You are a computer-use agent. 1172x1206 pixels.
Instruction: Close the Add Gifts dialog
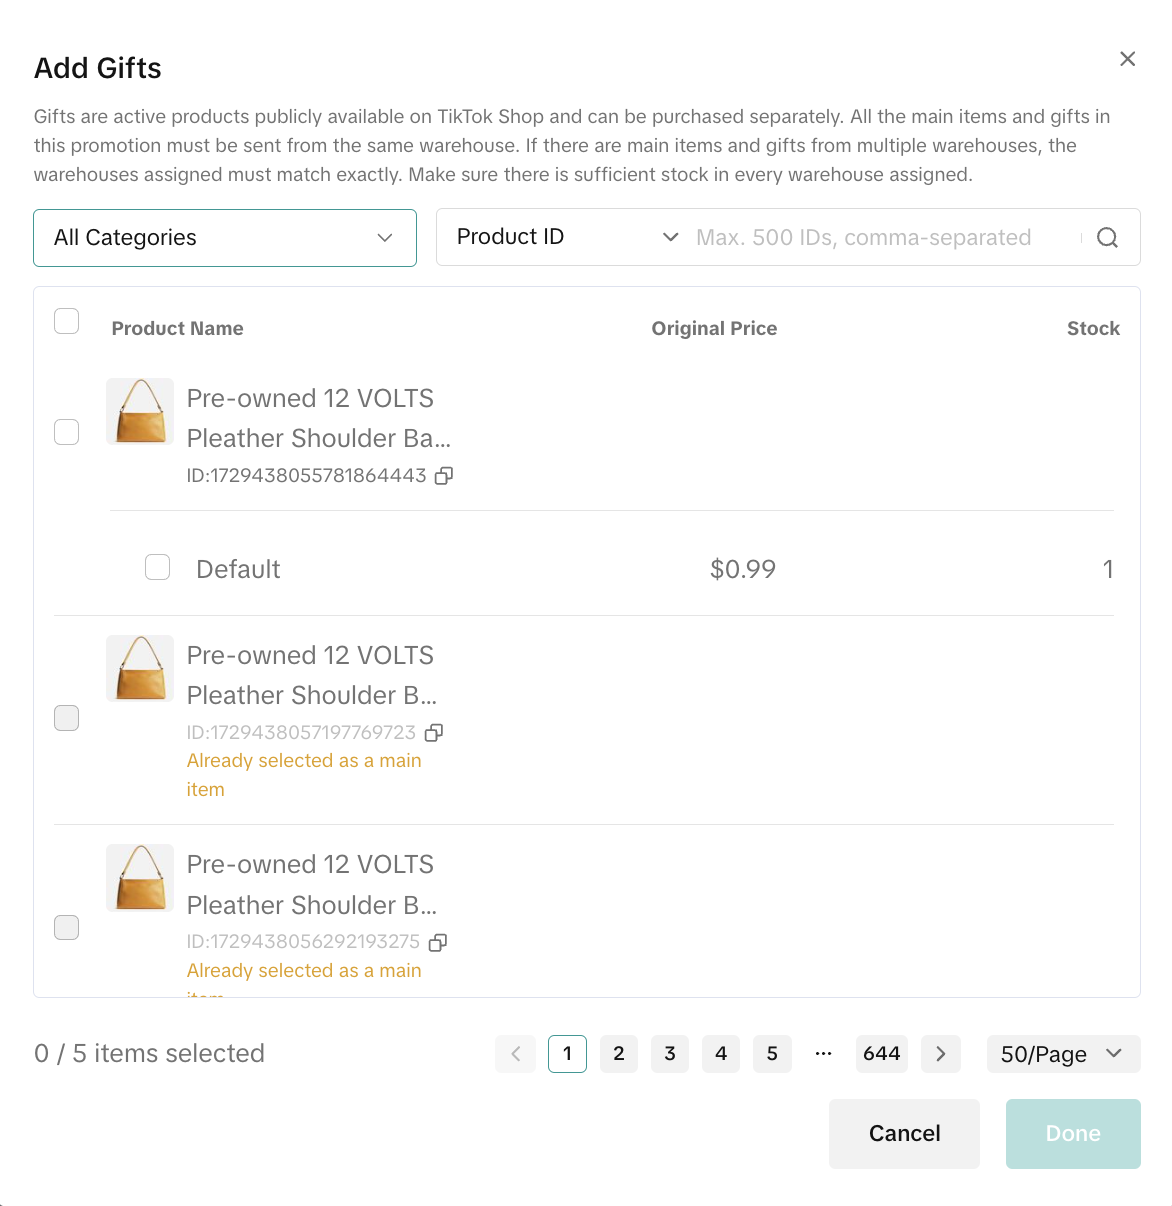point(1127,59)
